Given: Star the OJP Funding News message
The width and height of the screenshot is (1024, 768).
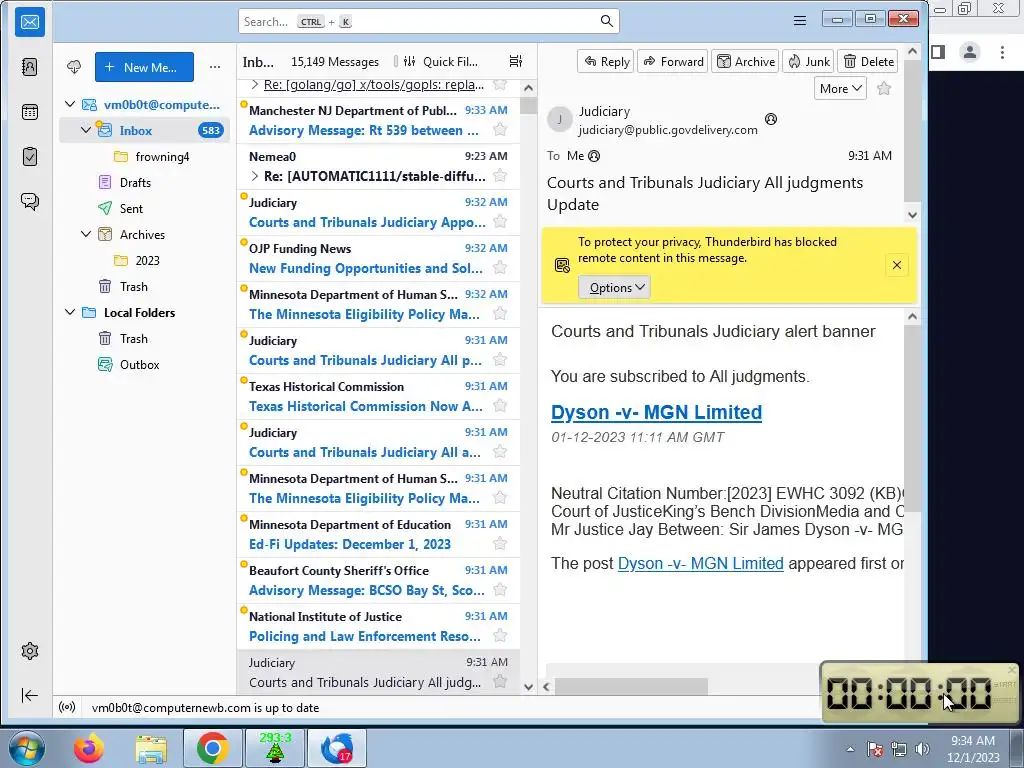Looking at the screenshot, I should tap(500, 267).
